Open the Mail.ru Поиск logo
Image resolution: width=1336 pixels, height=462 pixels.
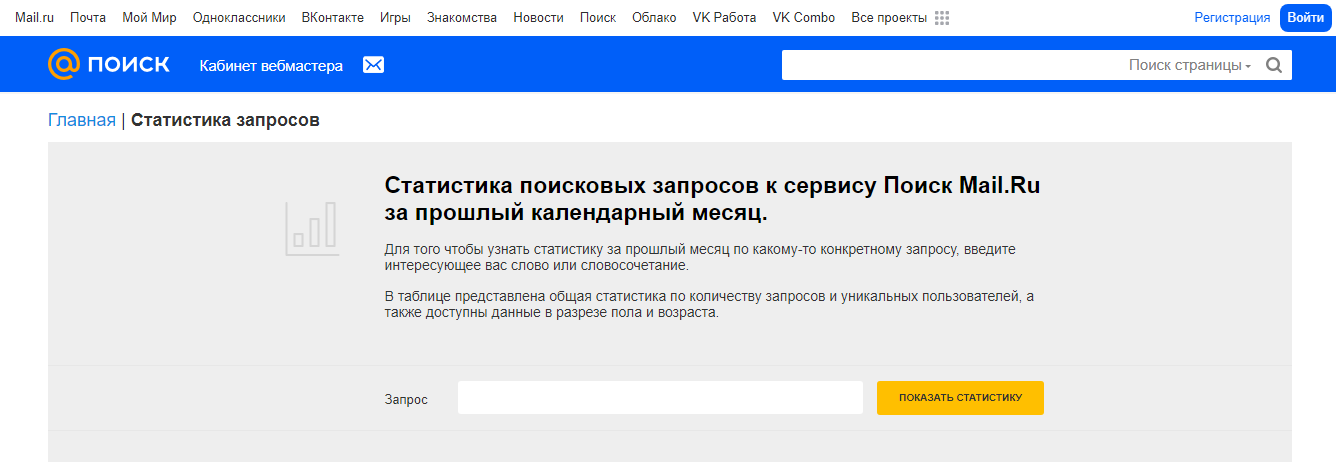[x=109, y=65]
